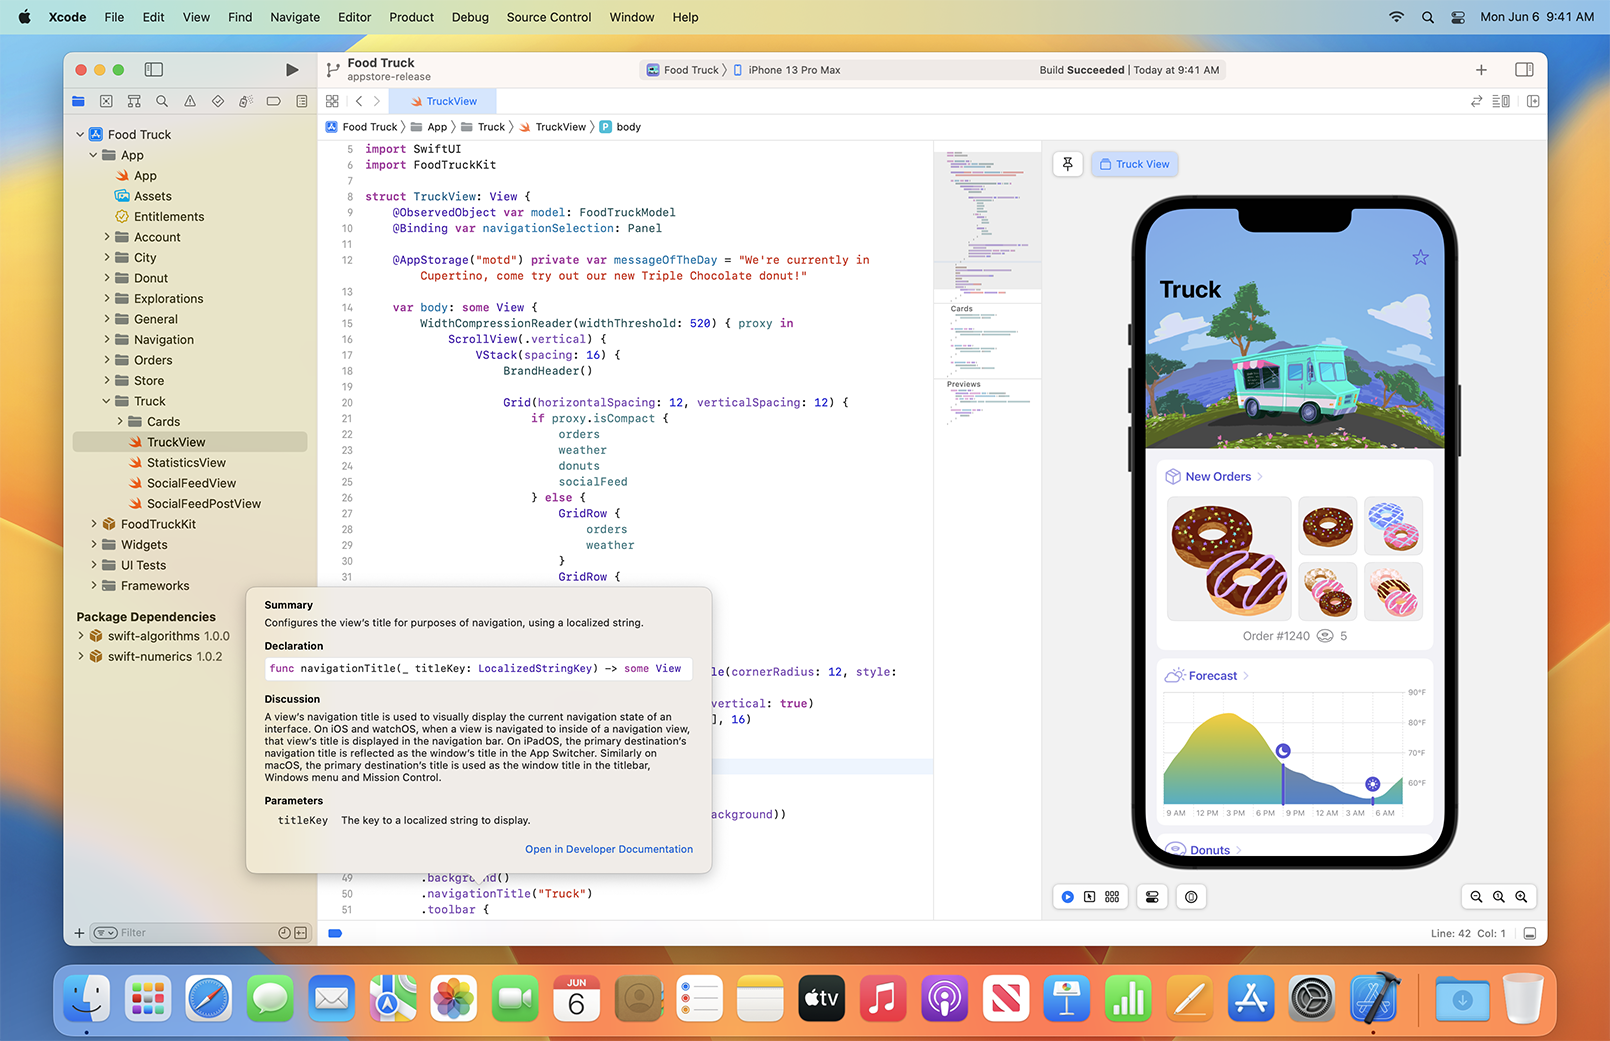Viewport: 1610px width, 1041px height.
Task: Open the Source Control menu
Action: point(548,17)
